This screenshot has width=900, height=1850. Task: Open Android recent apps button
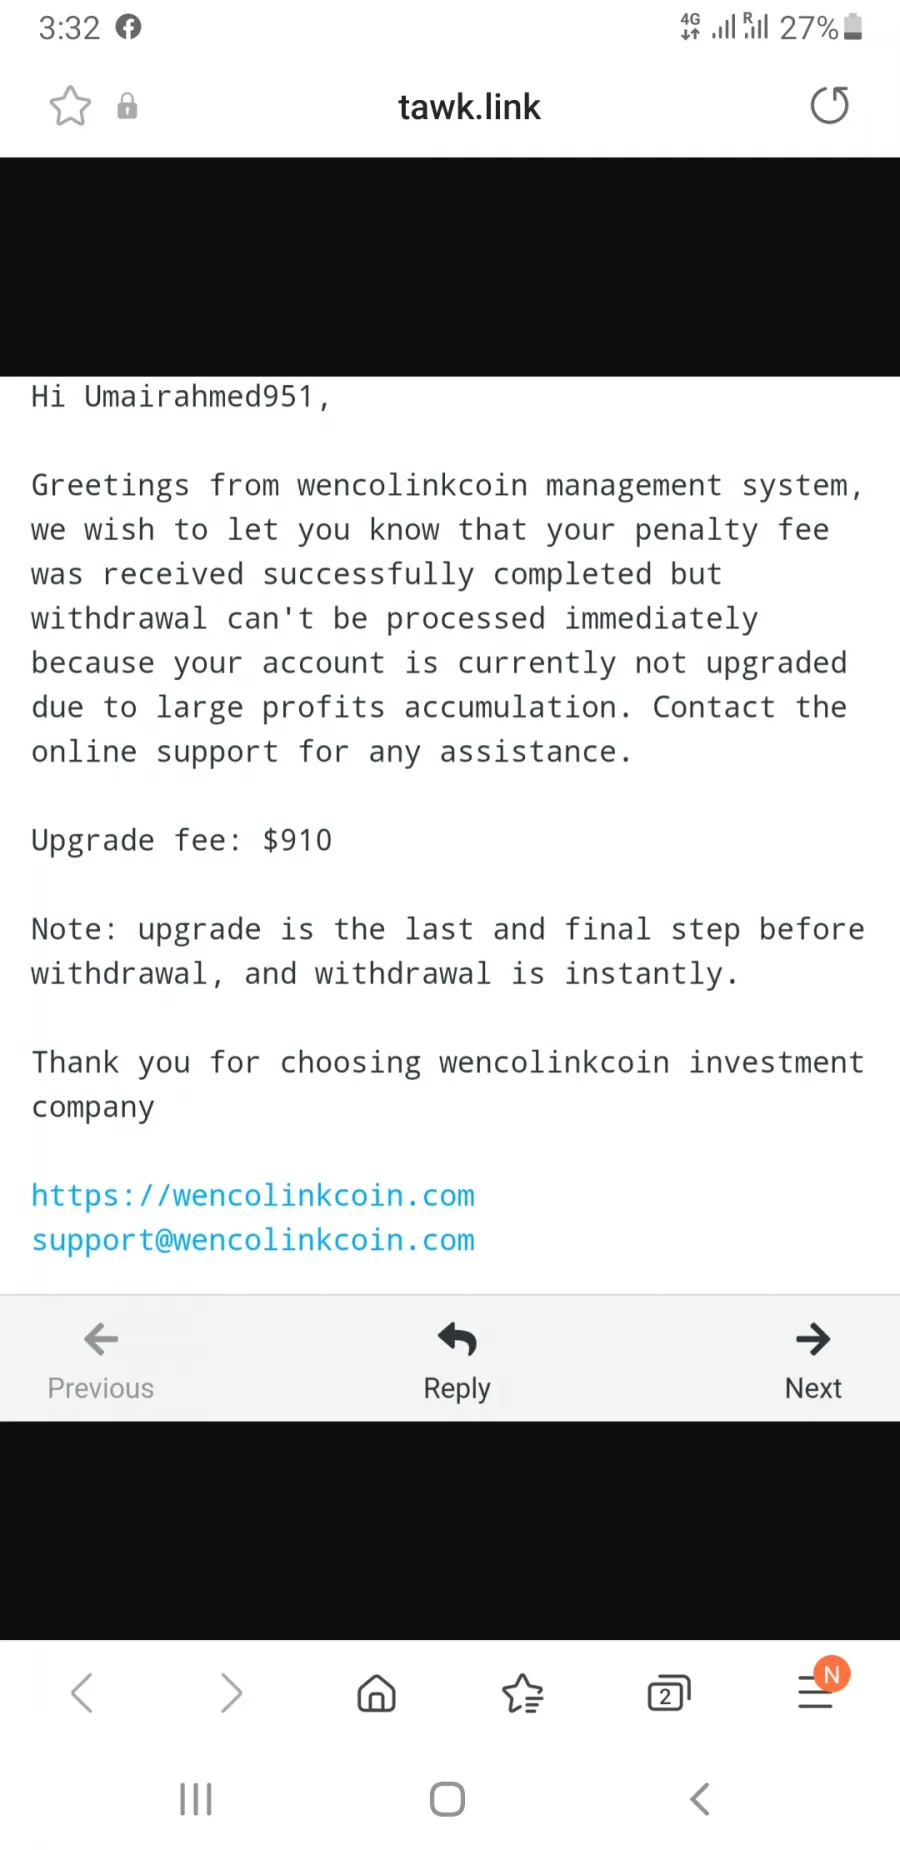[196, 1799]
